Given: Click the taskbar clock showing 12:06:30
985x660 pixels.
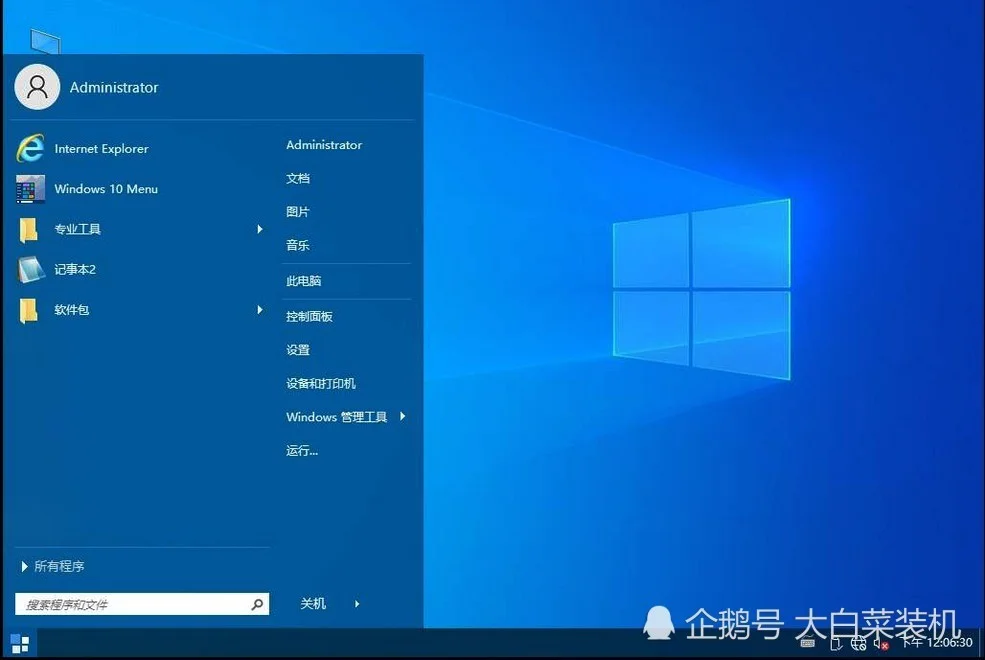Looking at the screenshot, I should pyautogui.click(x=937, y=642).
